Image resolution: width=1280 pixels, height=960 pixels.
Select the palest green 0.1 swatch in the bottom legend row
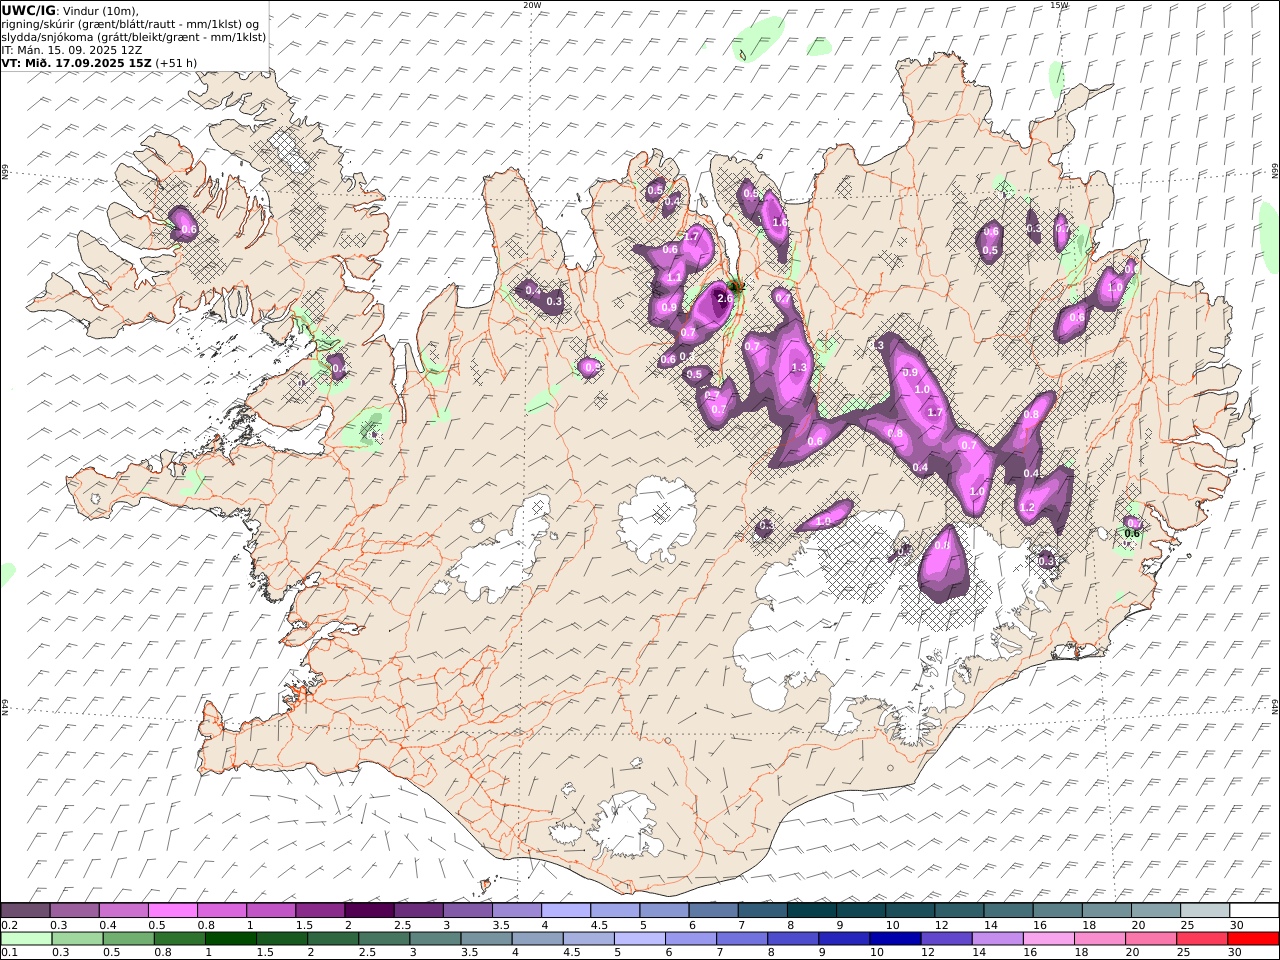(x=26, y=939)
